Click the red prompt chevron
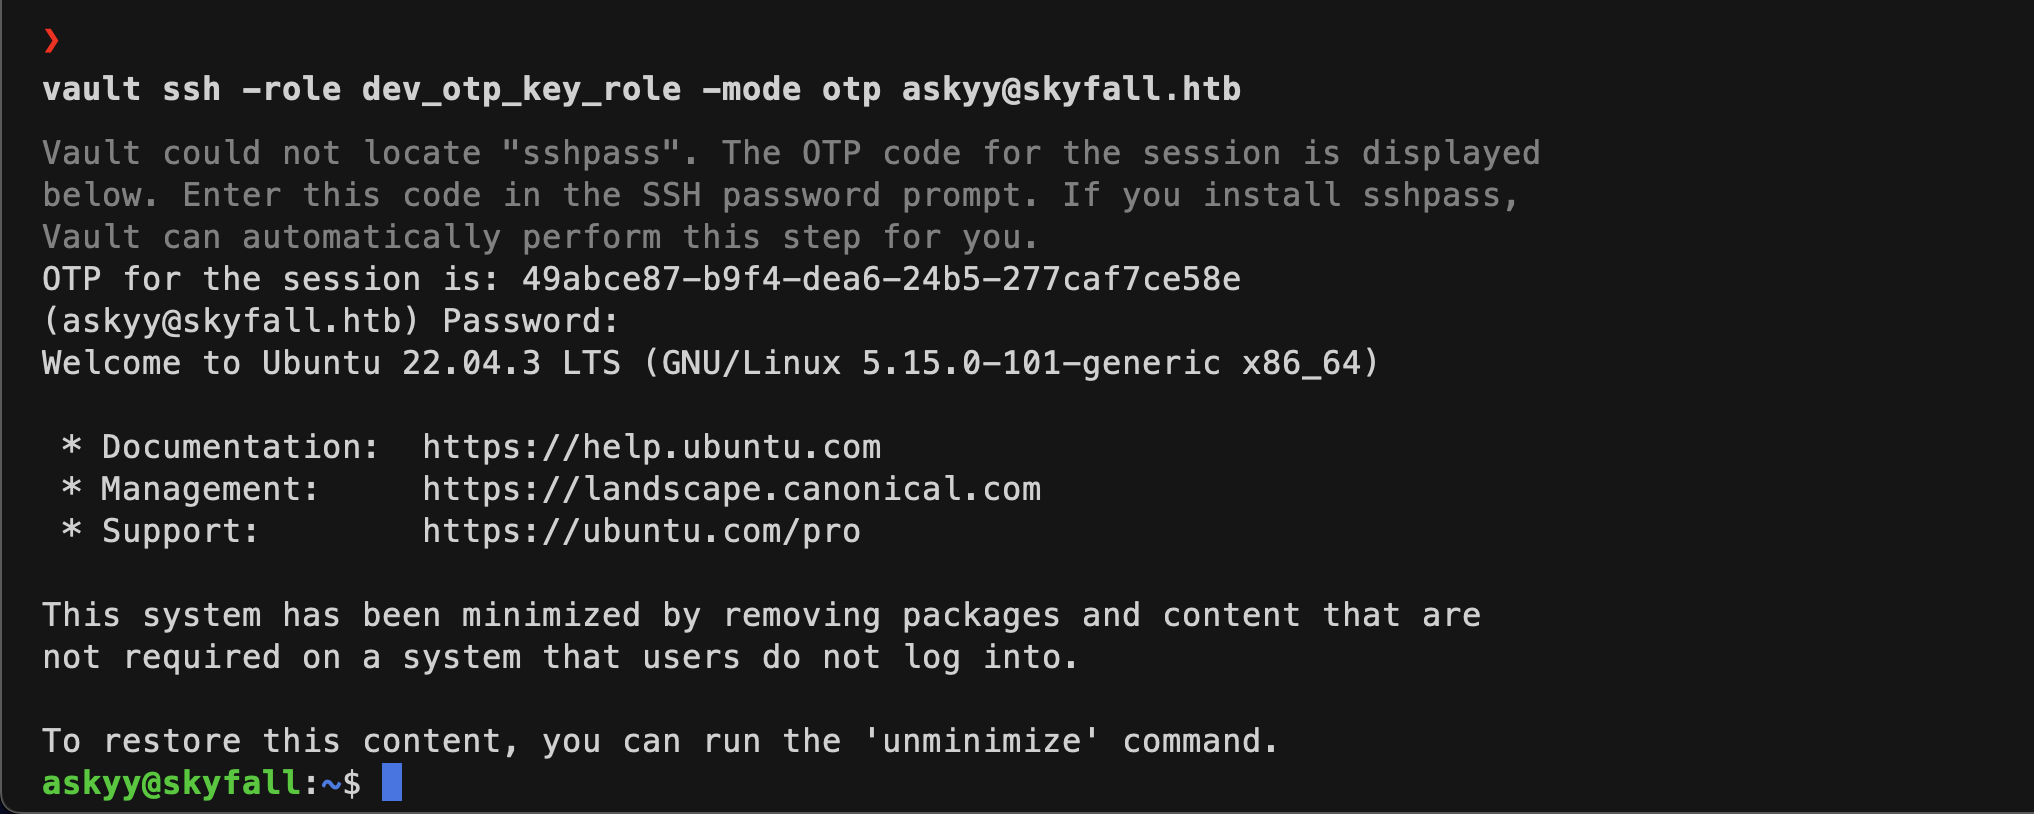Image resolution: width=2034 pixels, height=814 pixels. [x=51, y=41]
